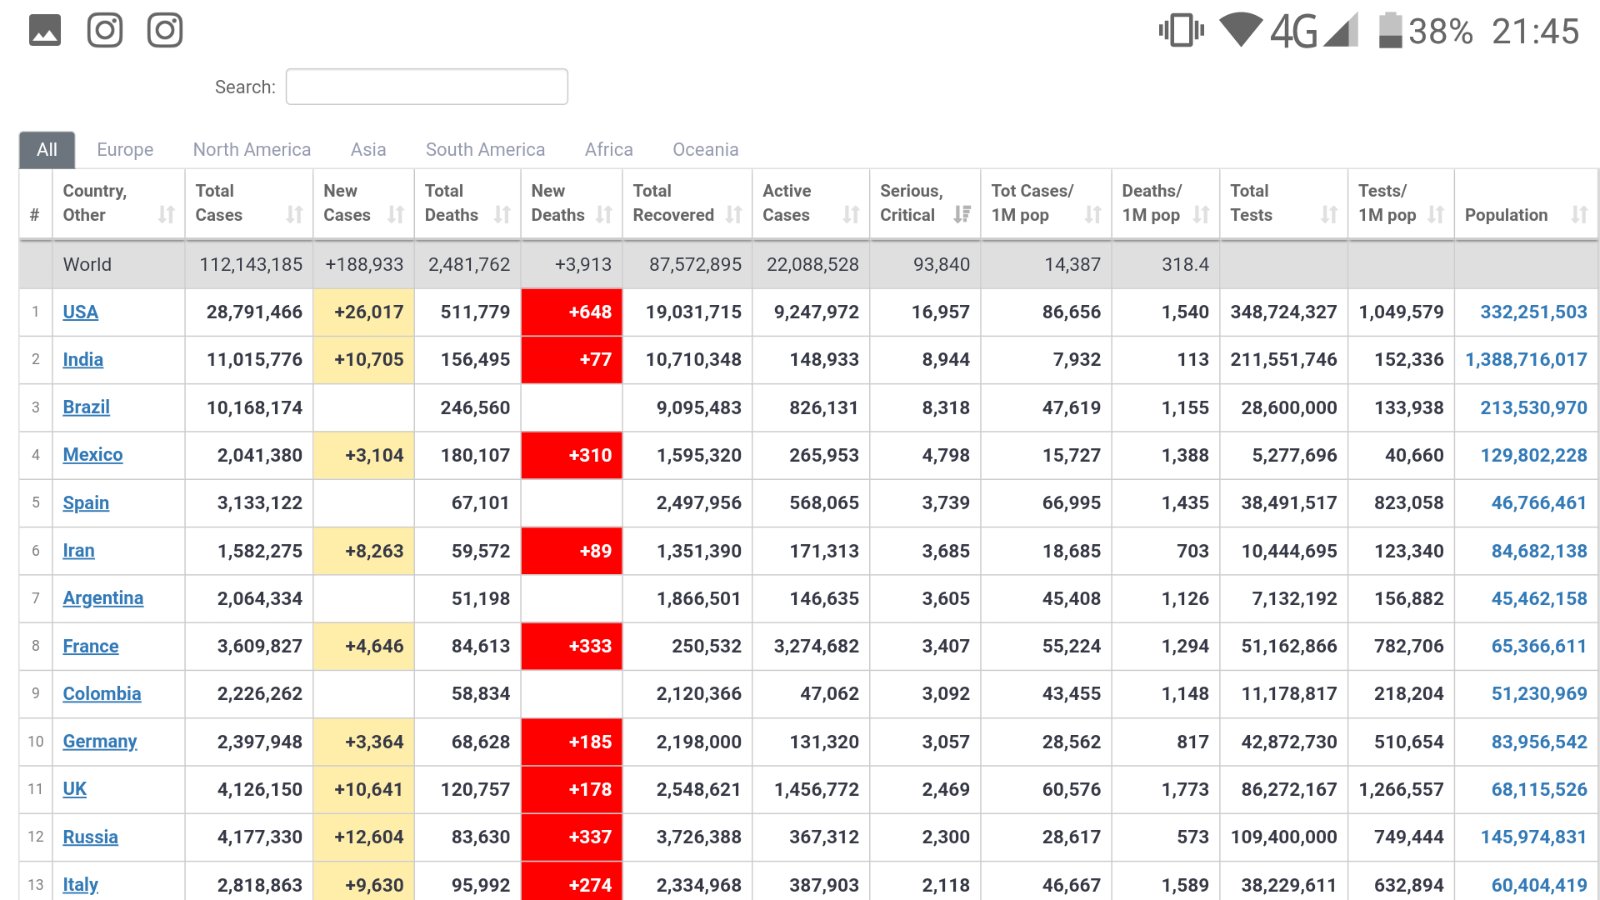Open the gallery image notification icon

point(45,30)
